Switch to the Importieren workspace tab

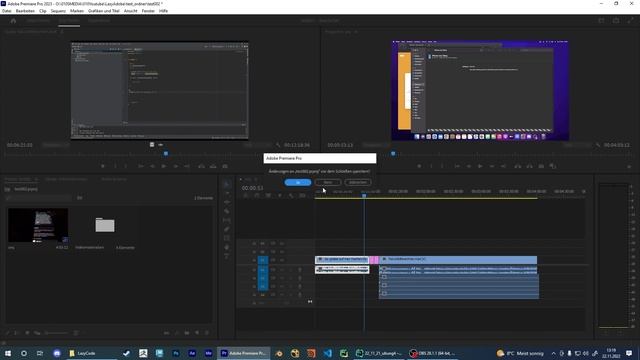(x=38, y=20)
